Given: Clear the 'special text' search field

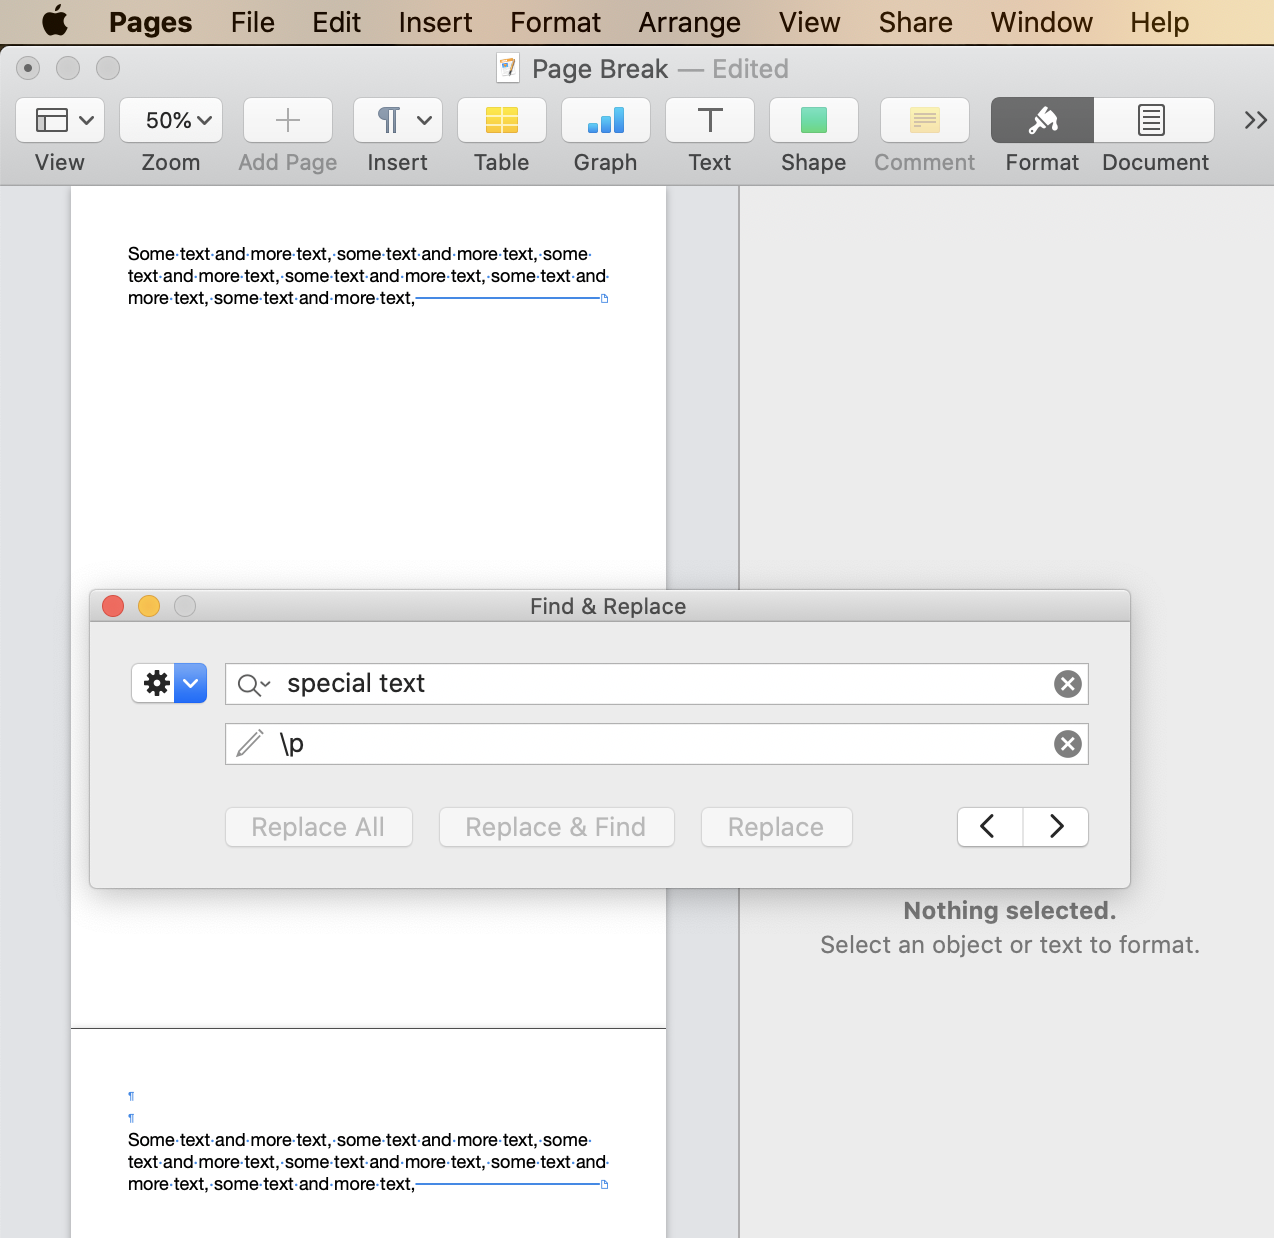Looking at the screenshot, I should (1067, 684).
